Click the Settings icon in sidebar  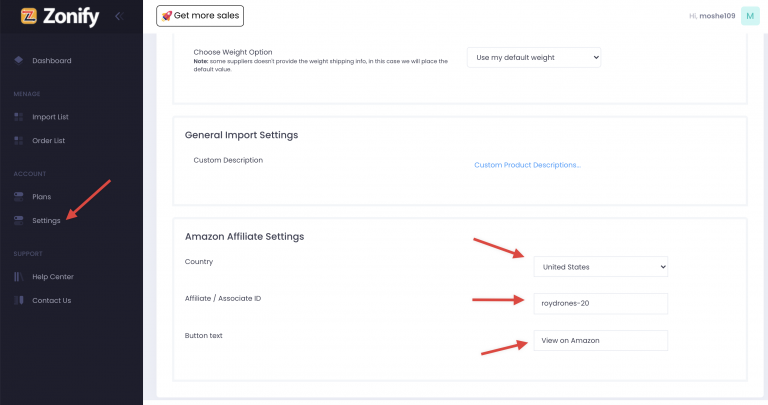click(19, 220)
